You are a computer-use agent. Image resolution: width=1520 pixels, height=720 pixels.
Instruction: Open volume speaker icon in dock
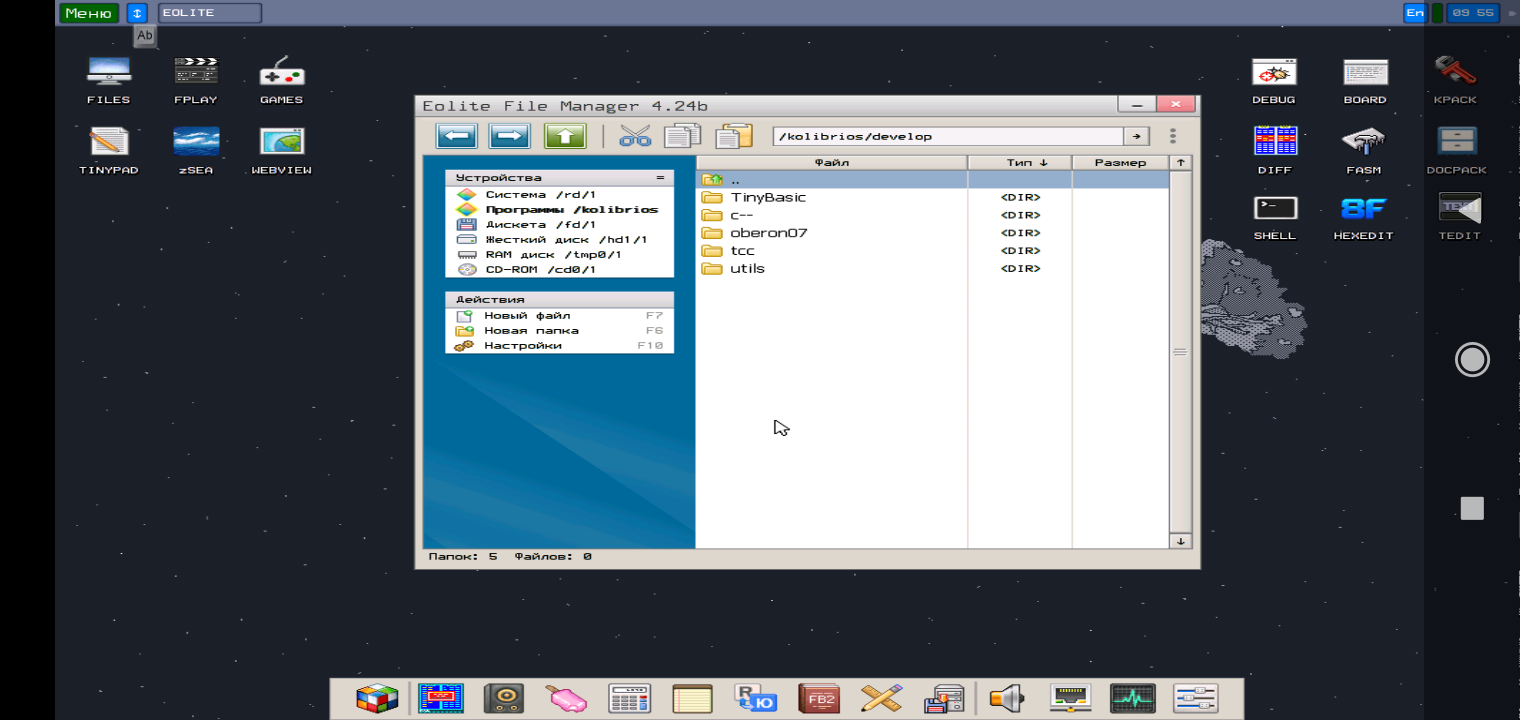(x=1009, y=698)
